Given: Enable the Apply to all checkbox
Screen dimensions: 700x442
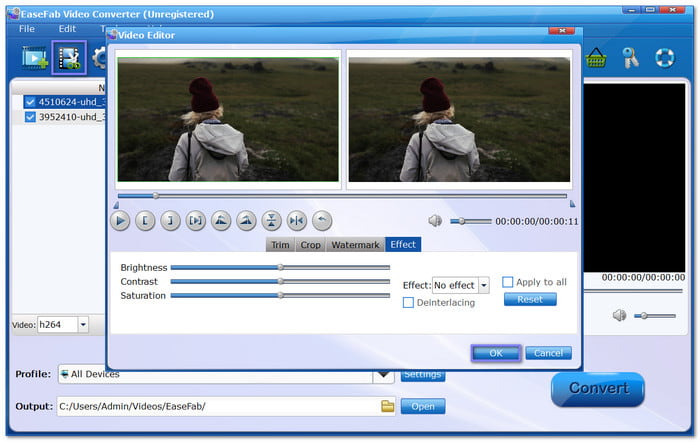Looking at the screenshot, I should point(507,282).
